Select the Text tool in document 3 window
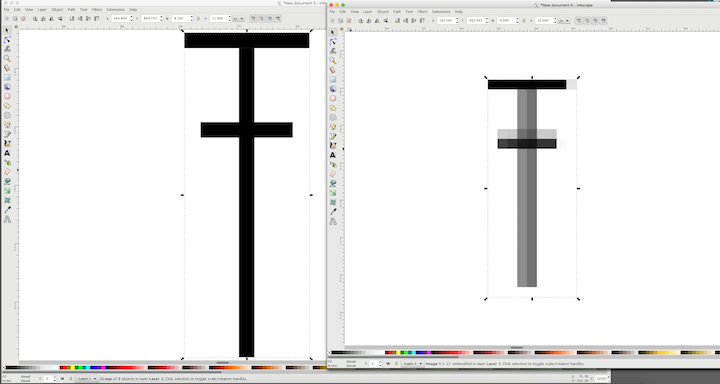Screen dimensions: 720x384 point(7,153)
